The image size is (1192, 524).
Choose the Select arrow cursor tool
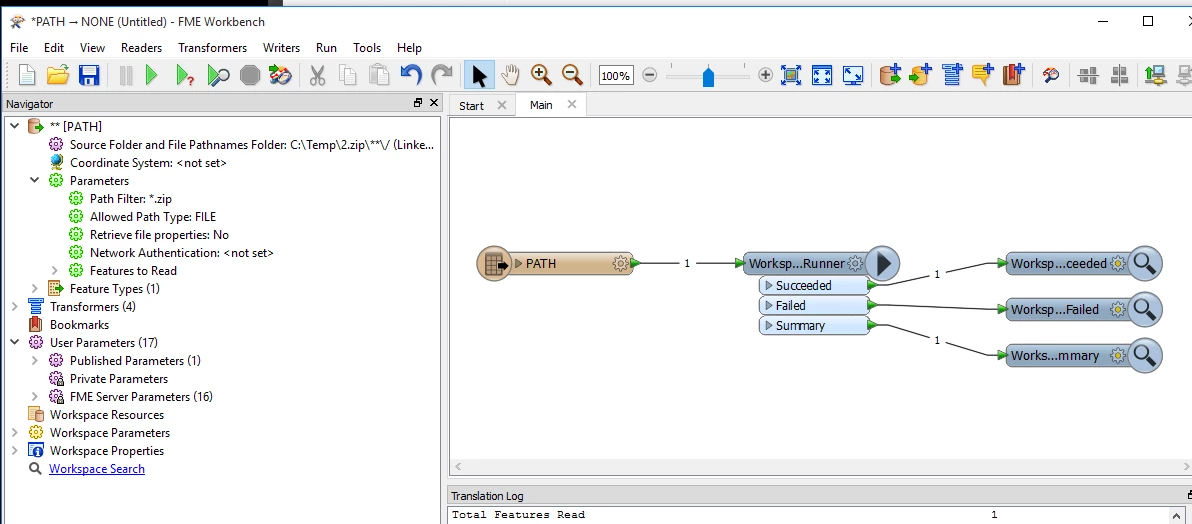point(479,75)
